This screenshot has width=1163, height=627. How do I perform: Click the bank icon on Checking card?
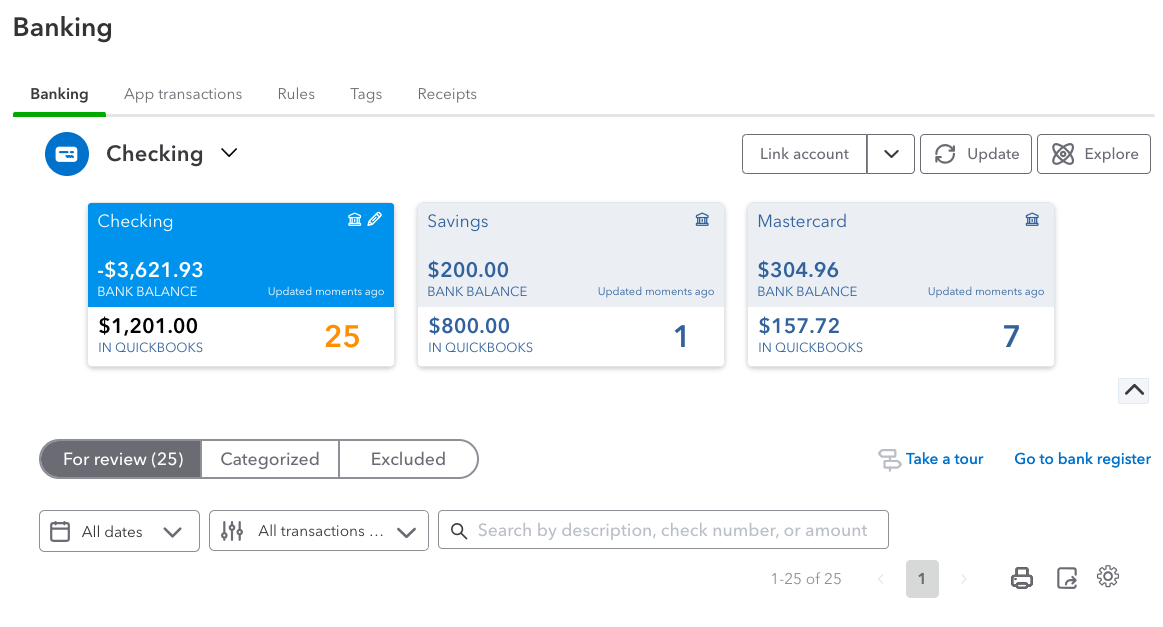354,220
